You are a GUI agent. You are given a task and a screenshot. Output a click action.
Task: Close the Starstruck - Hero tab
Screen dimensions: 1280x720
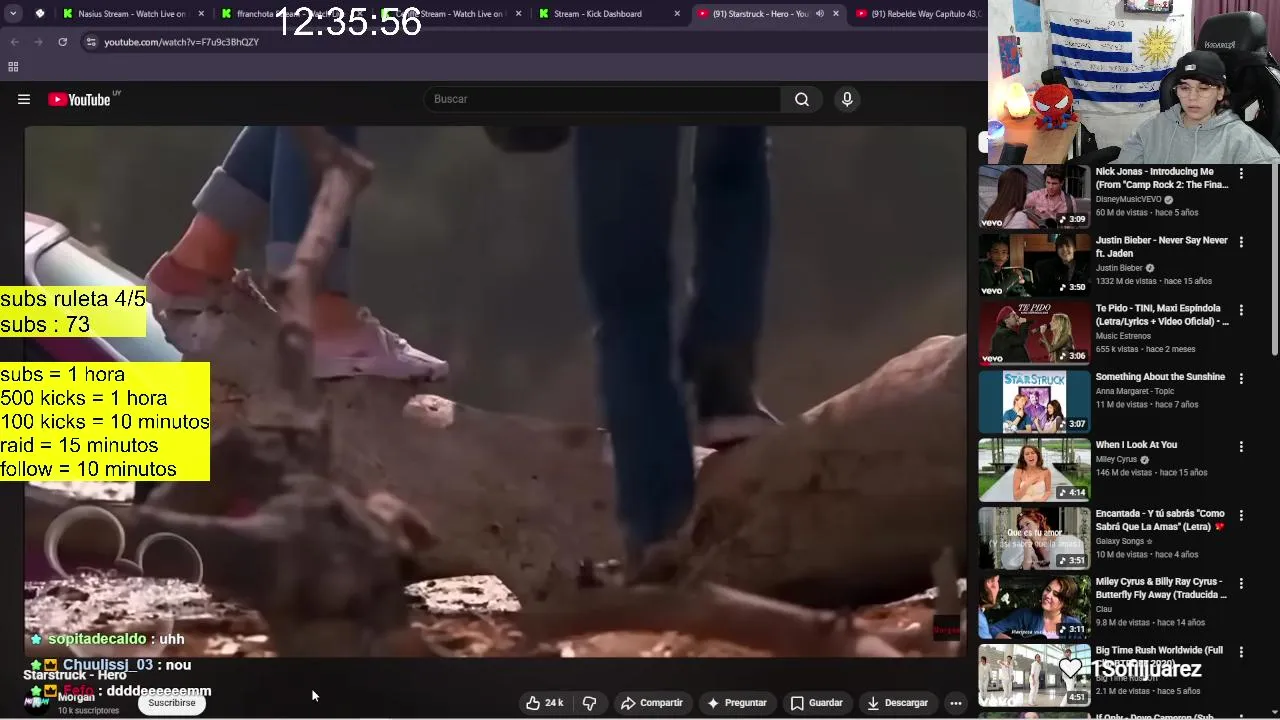click(836, 14)
